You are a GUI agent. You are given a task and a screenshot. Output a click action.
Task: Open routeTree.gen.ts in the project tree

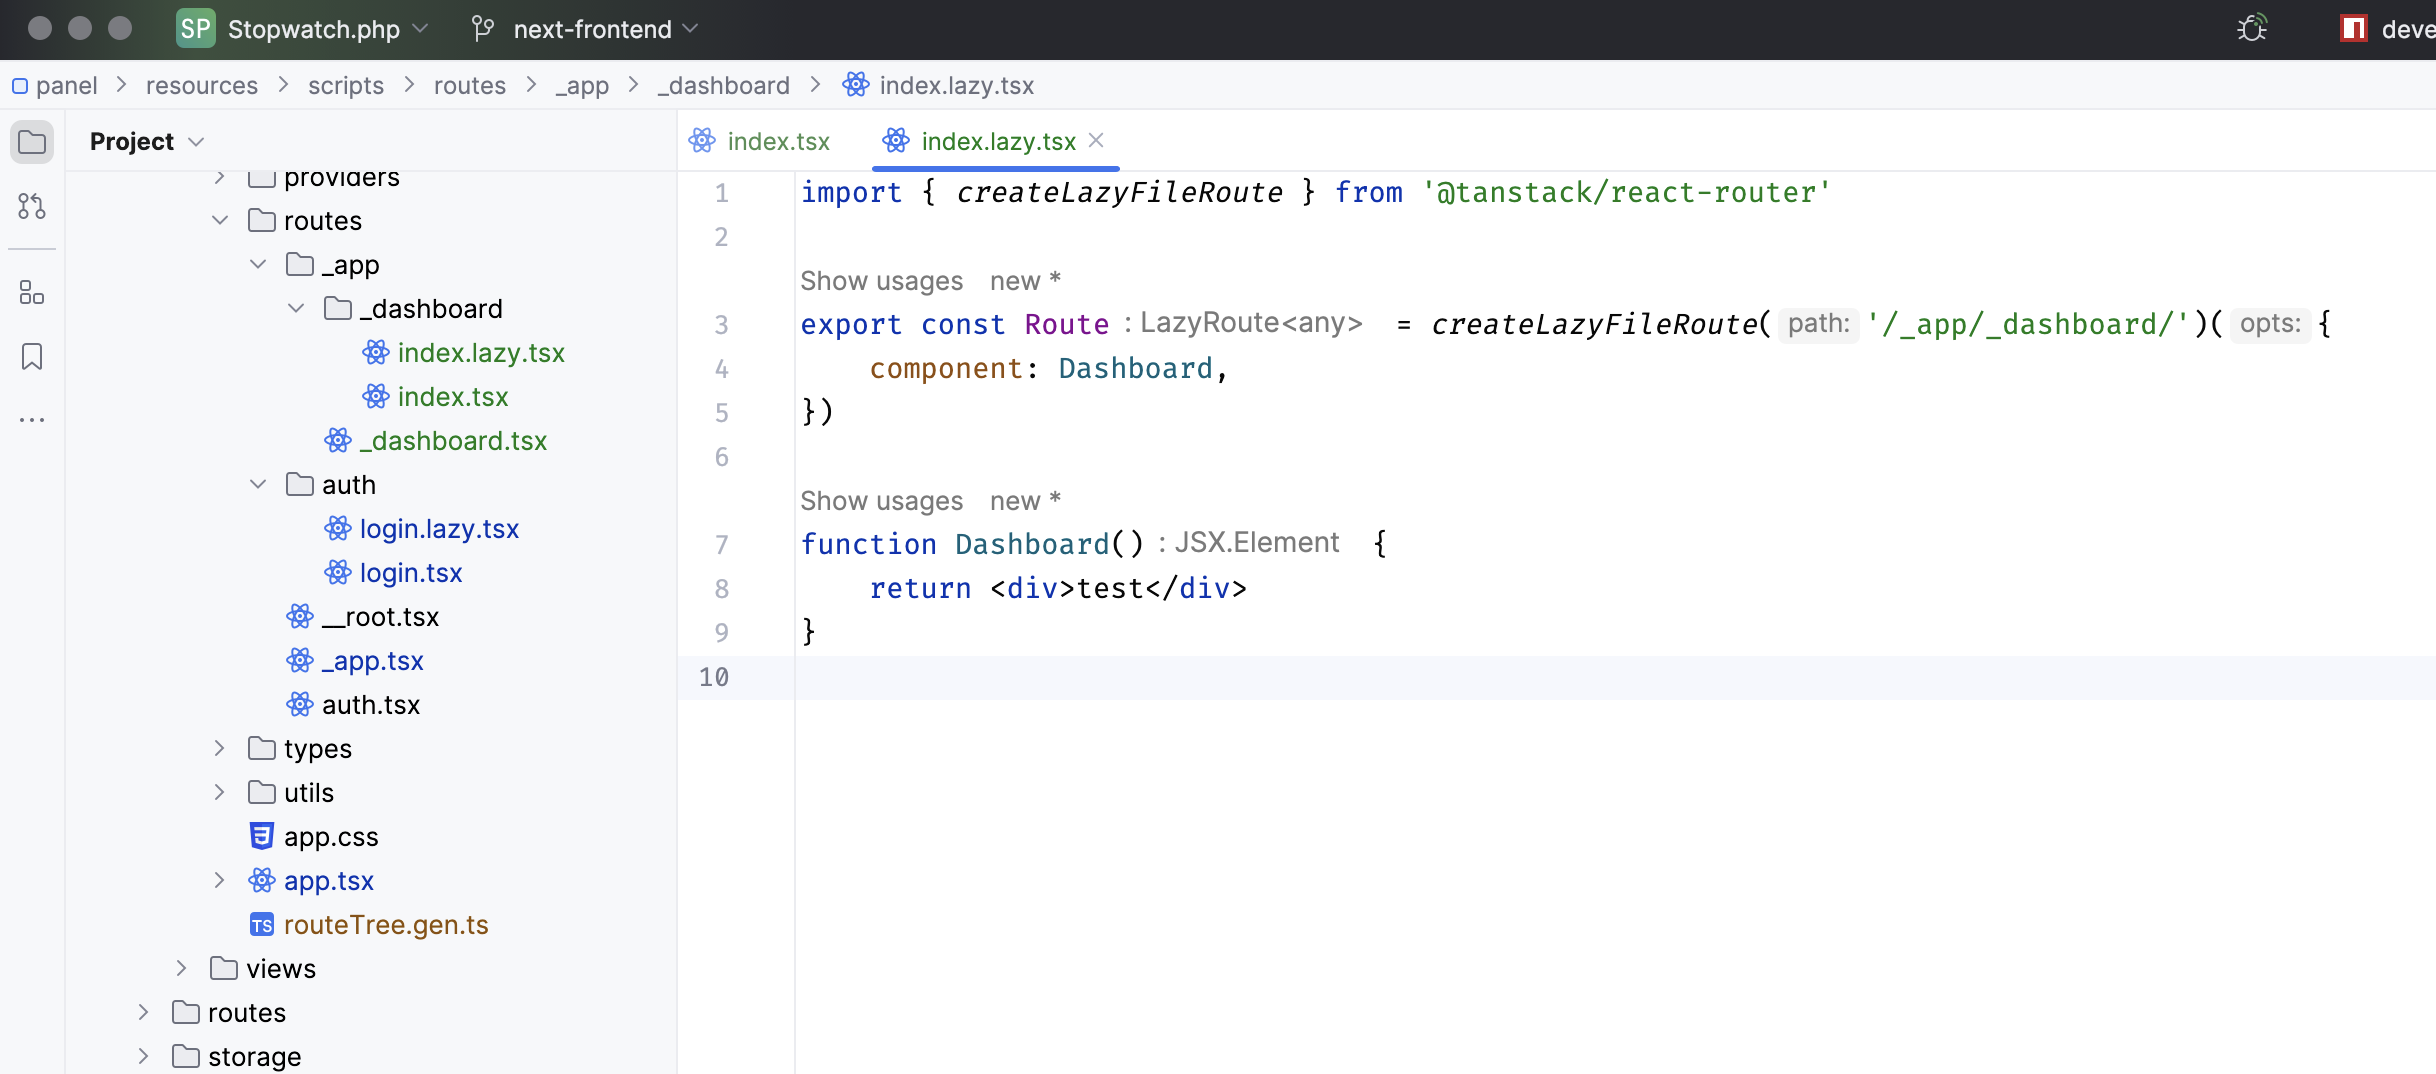[x=386, y=925]
